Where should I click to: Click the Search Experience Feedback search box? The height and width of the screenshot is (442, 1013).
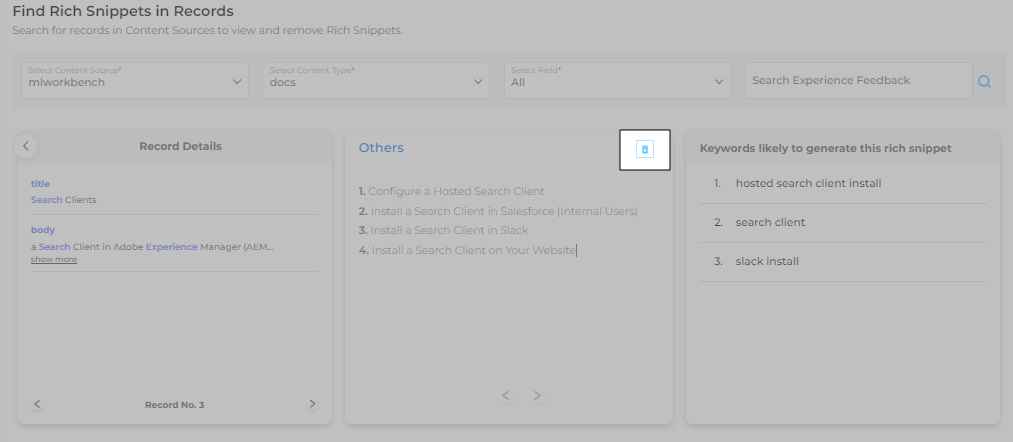[858, 81]
